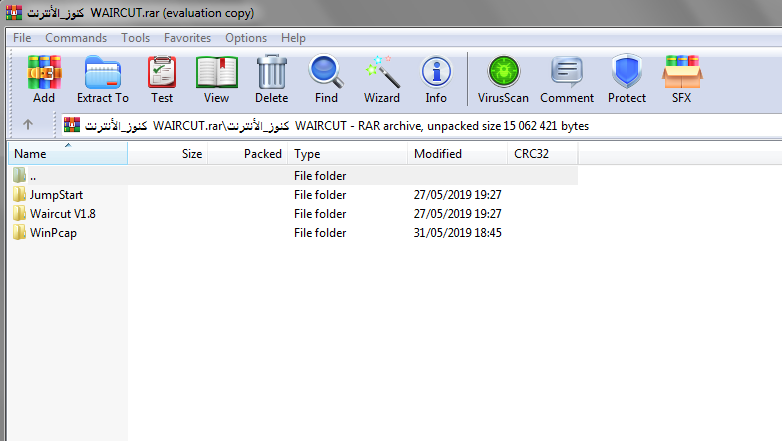The height and width of the screenshot is (441, 782).
Task: Open the Options menu
Action: click(x=246, y=38)
